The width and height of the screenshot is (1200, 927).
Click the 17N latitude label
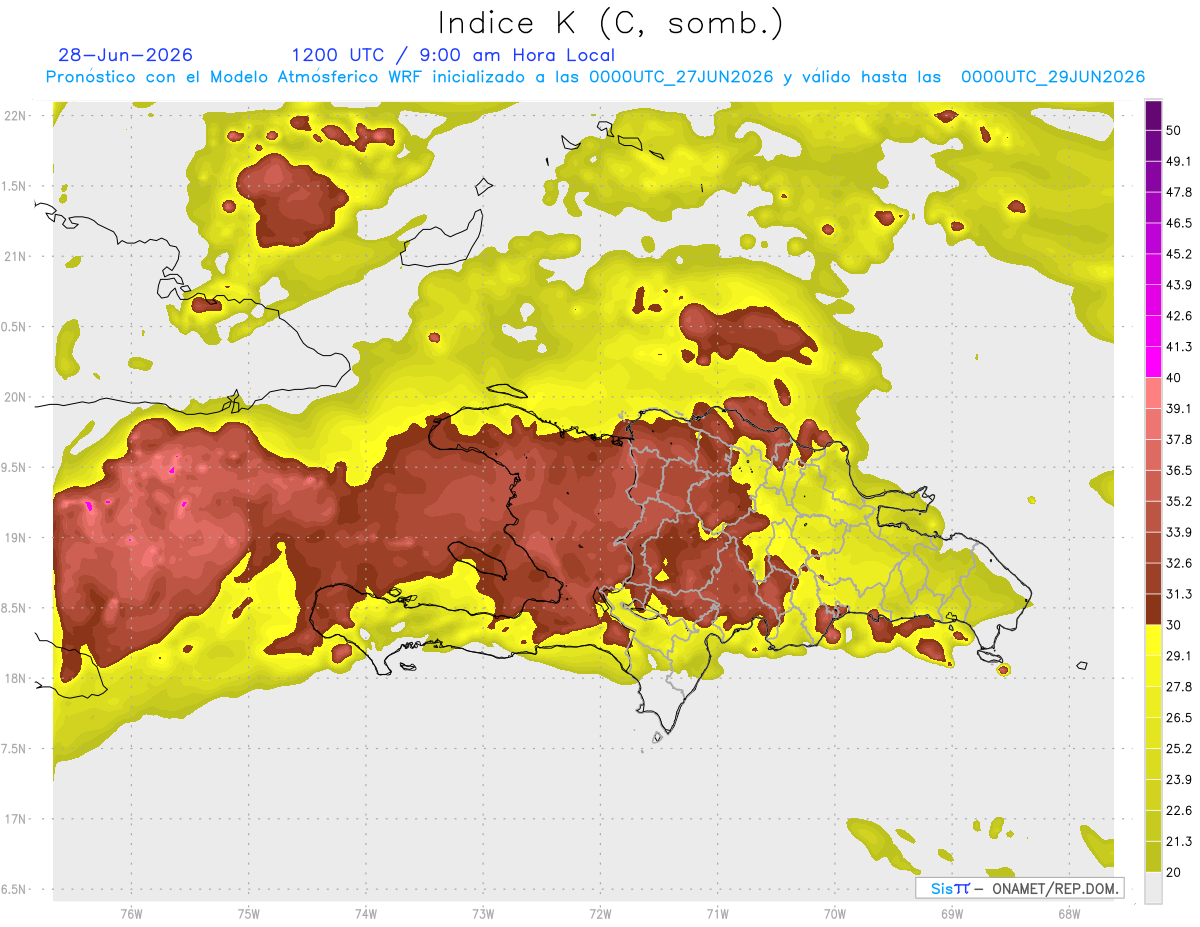click(x=14, y=819)
